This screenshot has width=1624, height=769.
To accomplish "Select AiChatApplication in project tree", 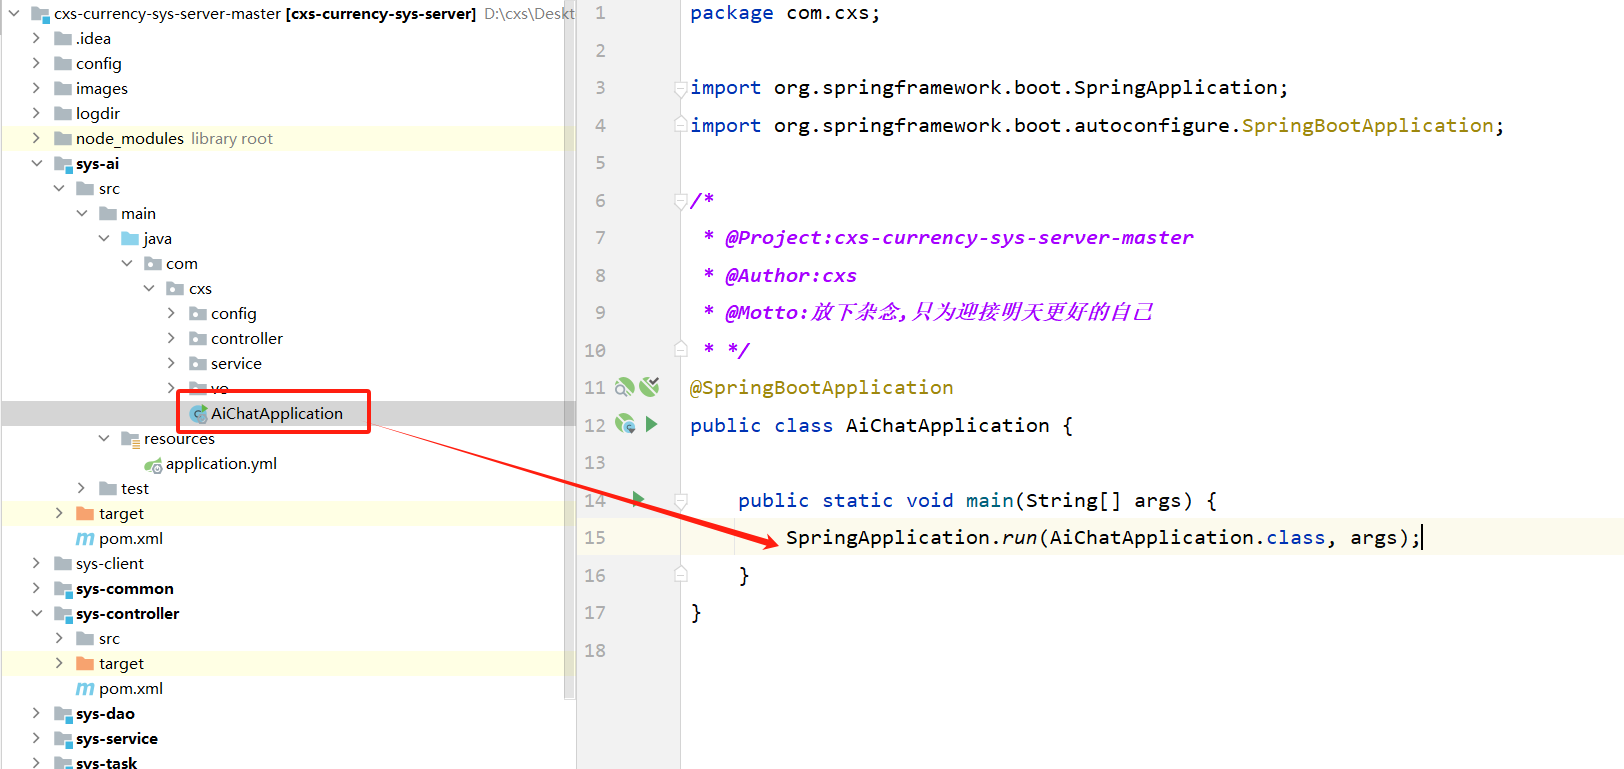I will 277,414.
